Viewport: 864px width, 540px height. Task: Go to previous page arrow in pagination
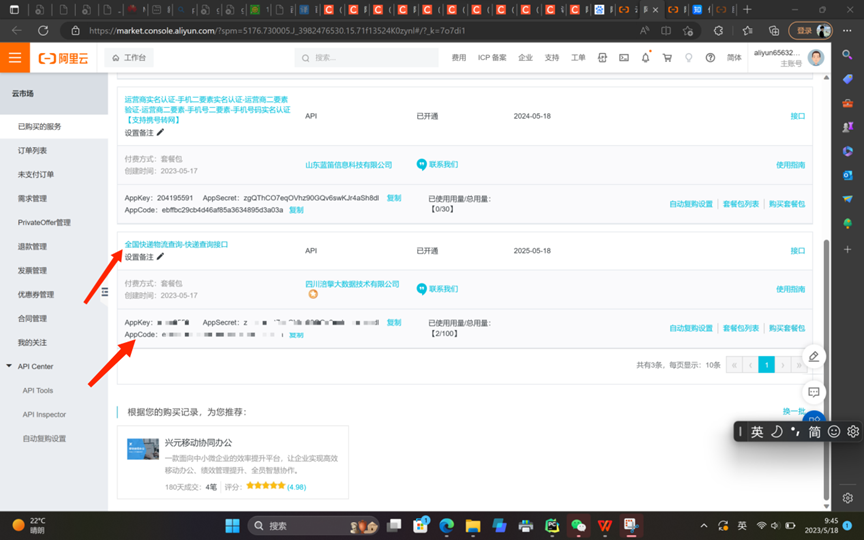click(750, 365)
